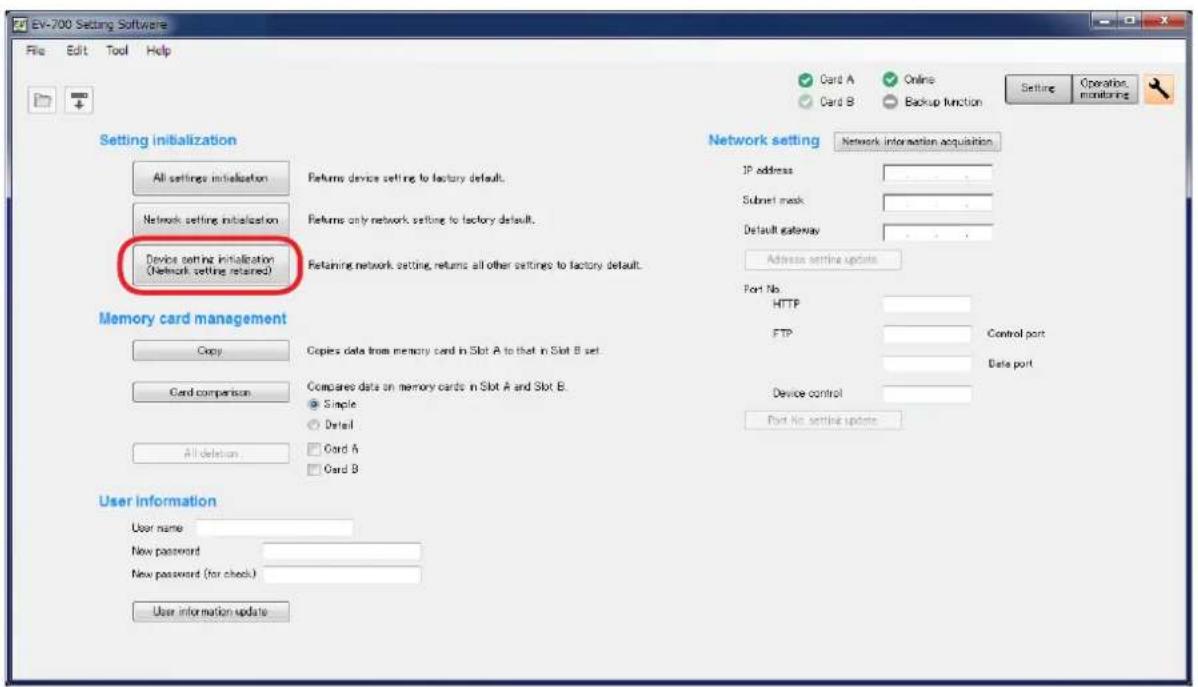This screenshot has width=1198, height=687.
Task: Focus the Default gateway field
Action: coord(937,232)
